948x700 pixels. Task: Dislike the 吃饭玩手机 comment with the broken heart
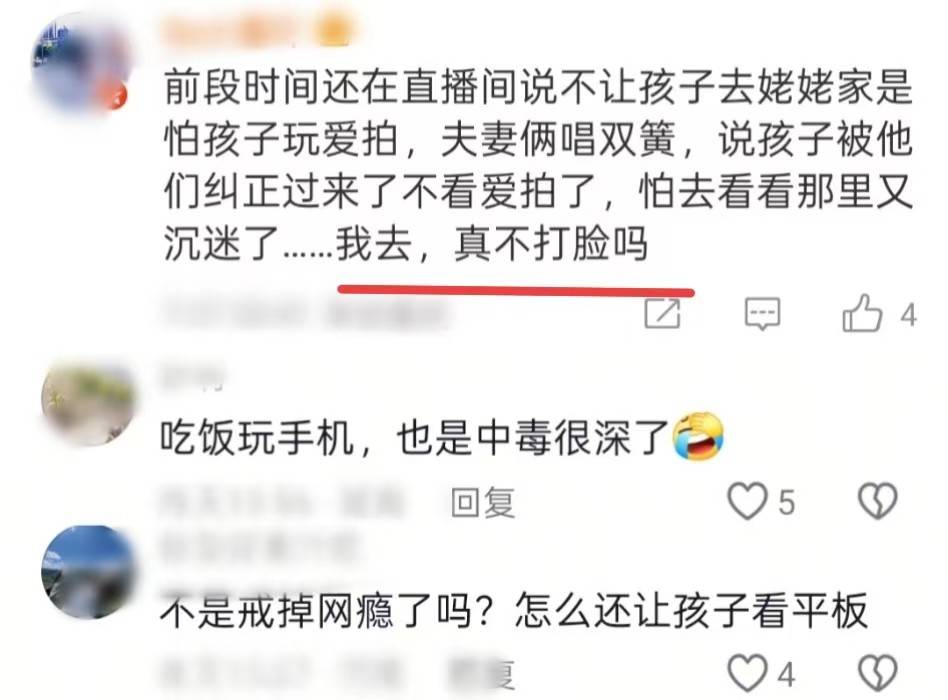coord(878,501)
